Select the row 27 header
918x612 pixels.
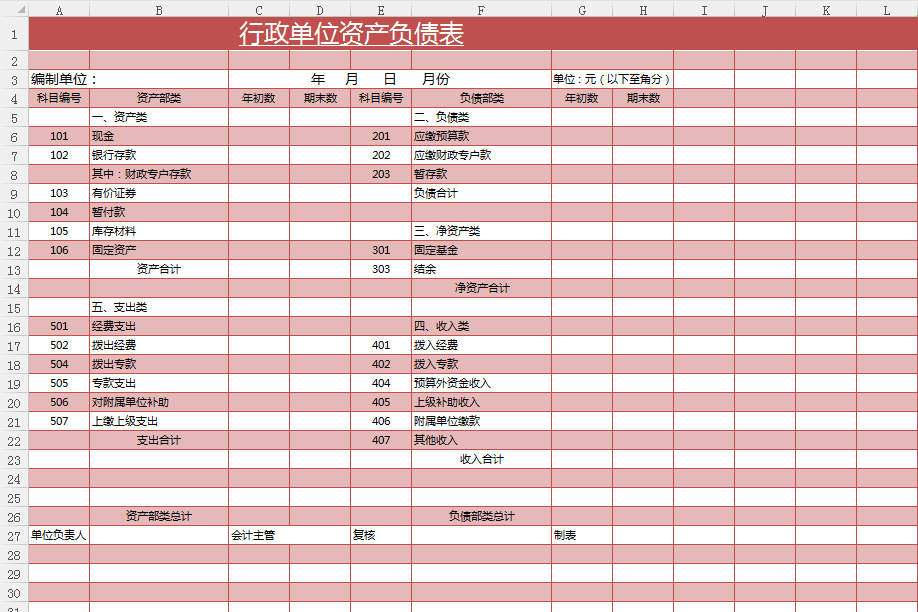tap(14, 535)
